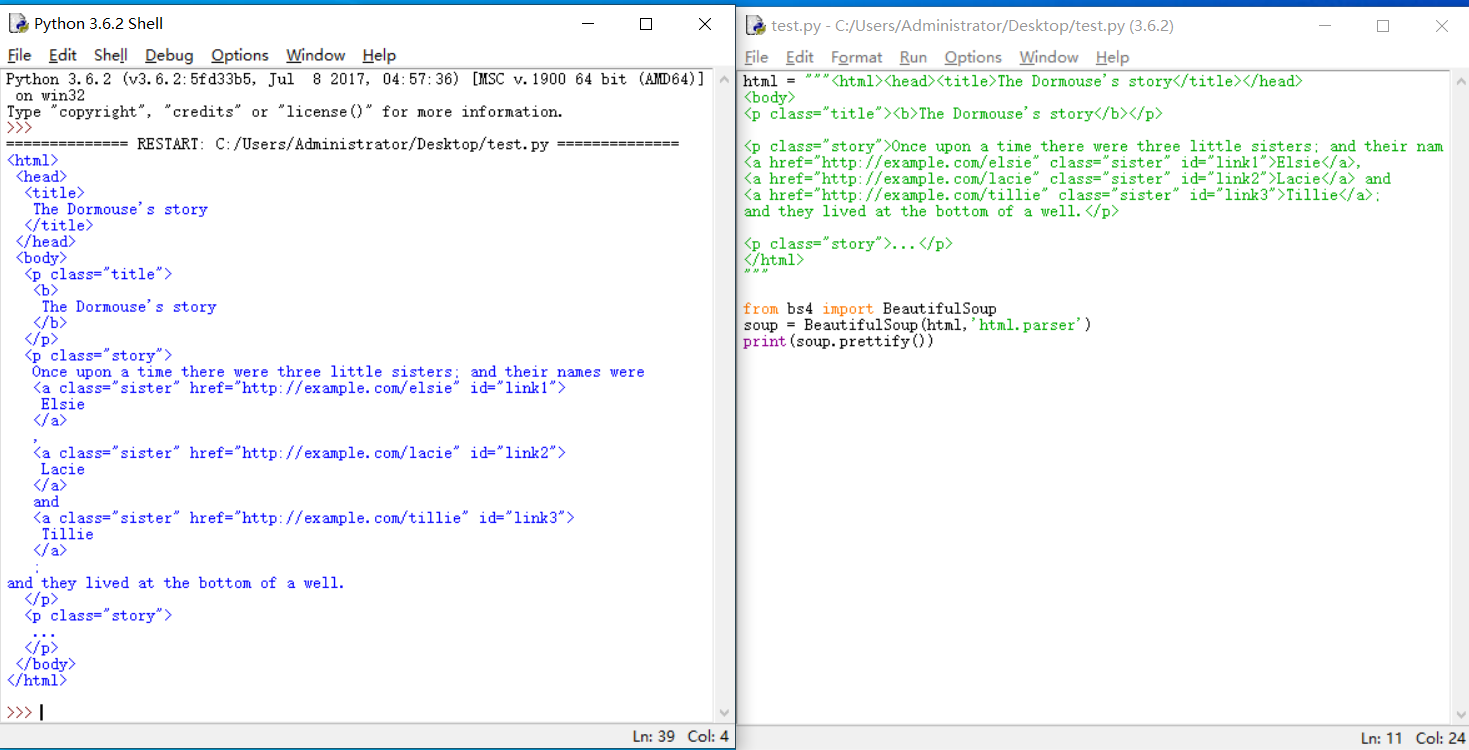This screenshot has width=1469, height=750.
Task: Click 'Once upon a time' line in shell
Action: 338,372
